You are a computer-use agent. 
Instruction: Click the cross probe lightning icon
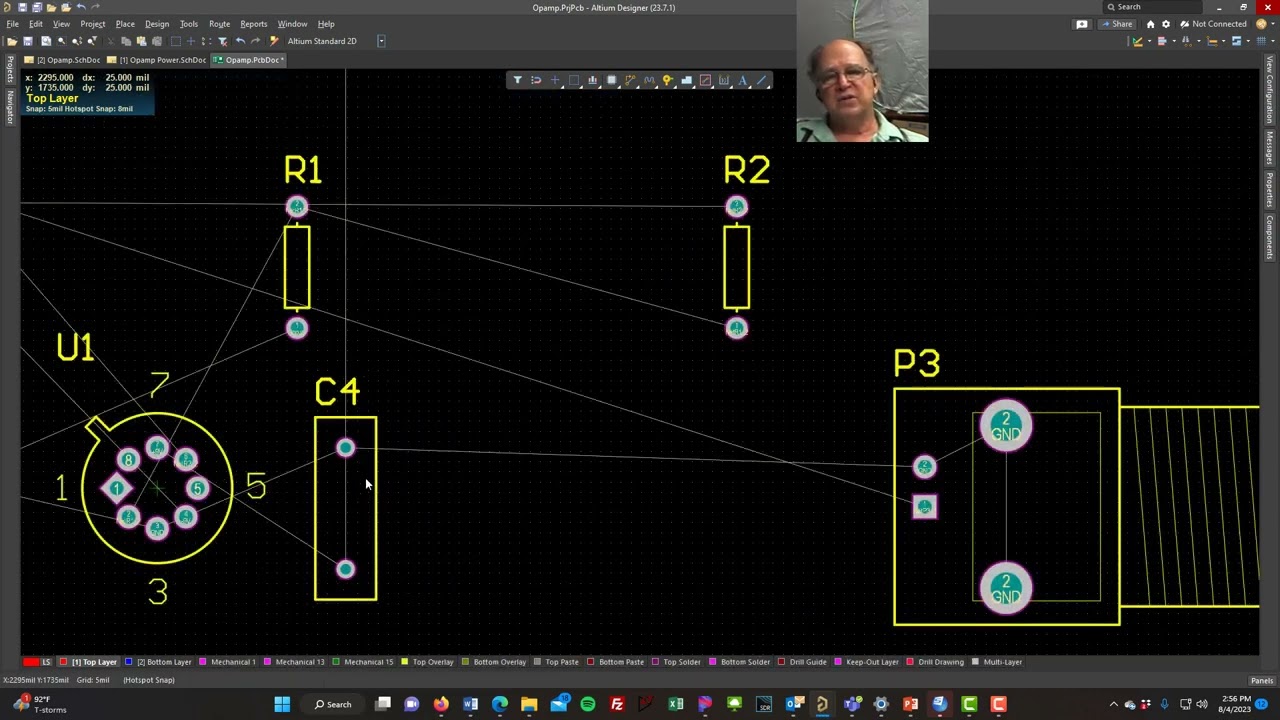[274, 41]
